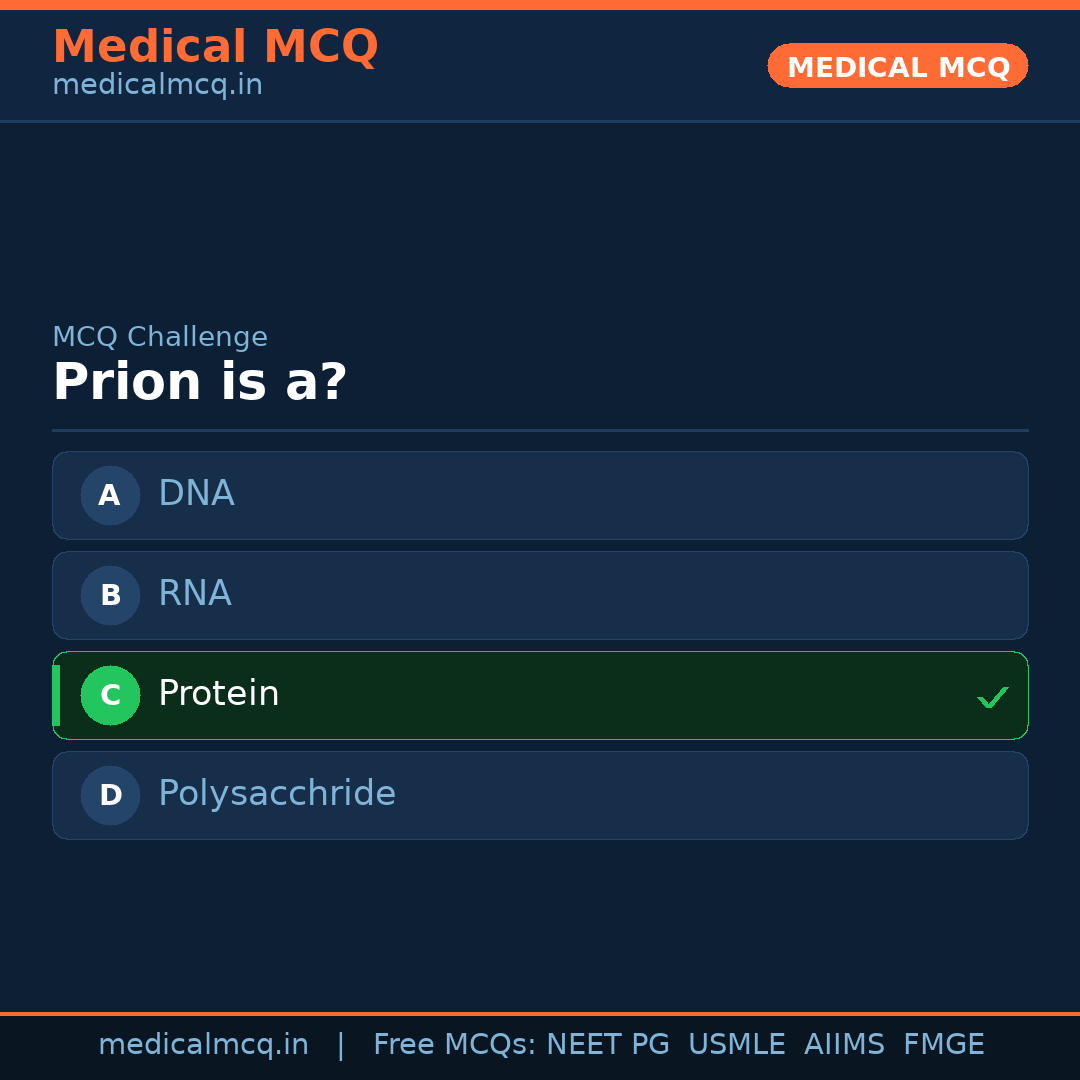Click the green C badge on the Protein option
Viewport: 1080px width, 1080px height.
(x=110, y=695)
